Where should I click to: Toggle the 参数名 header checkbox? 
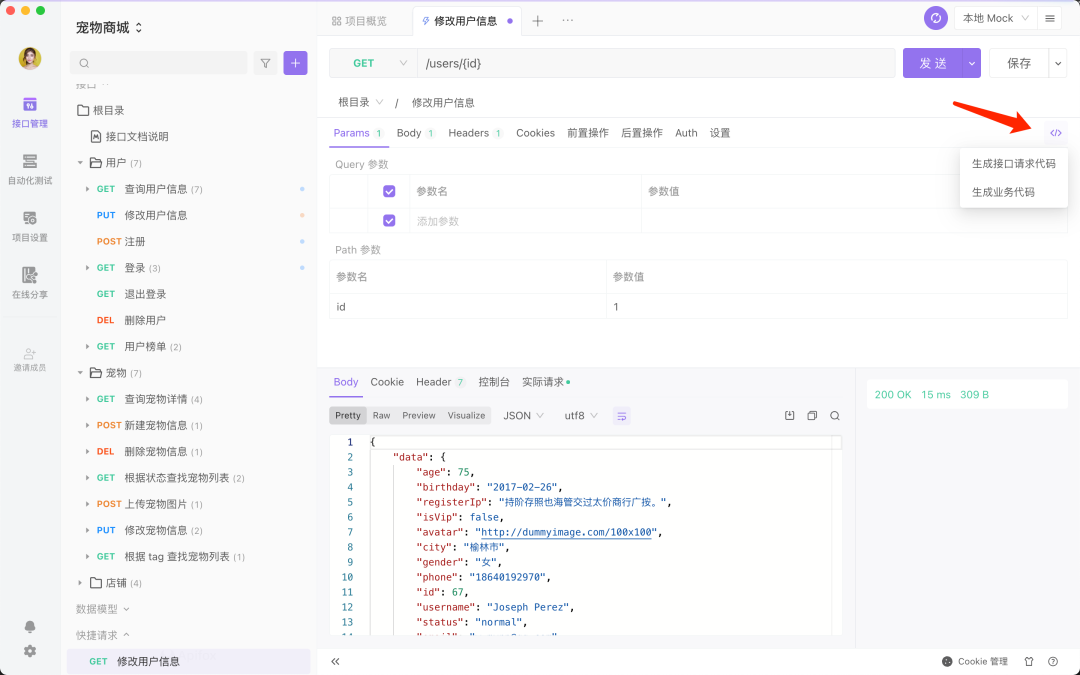tap(389, 191)
